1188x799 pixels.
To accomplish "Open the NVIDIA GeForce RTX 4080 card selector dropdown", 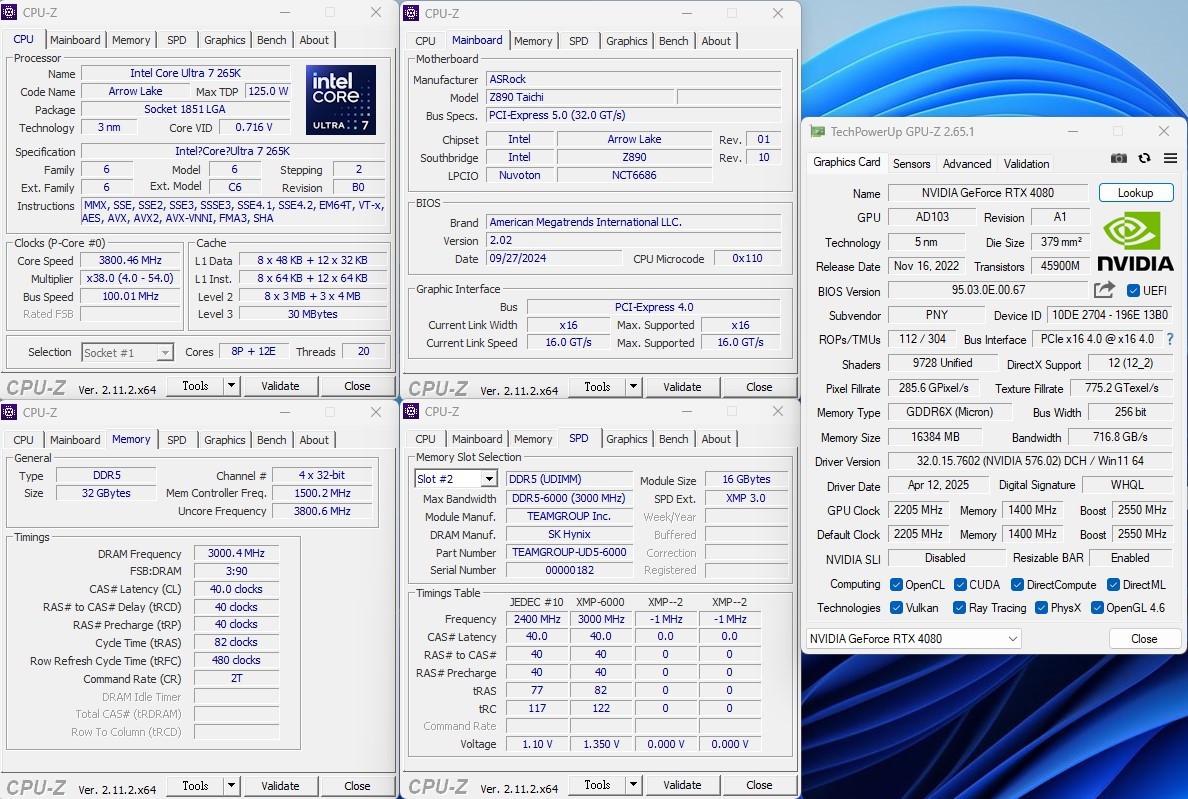I will coord(913,638).
